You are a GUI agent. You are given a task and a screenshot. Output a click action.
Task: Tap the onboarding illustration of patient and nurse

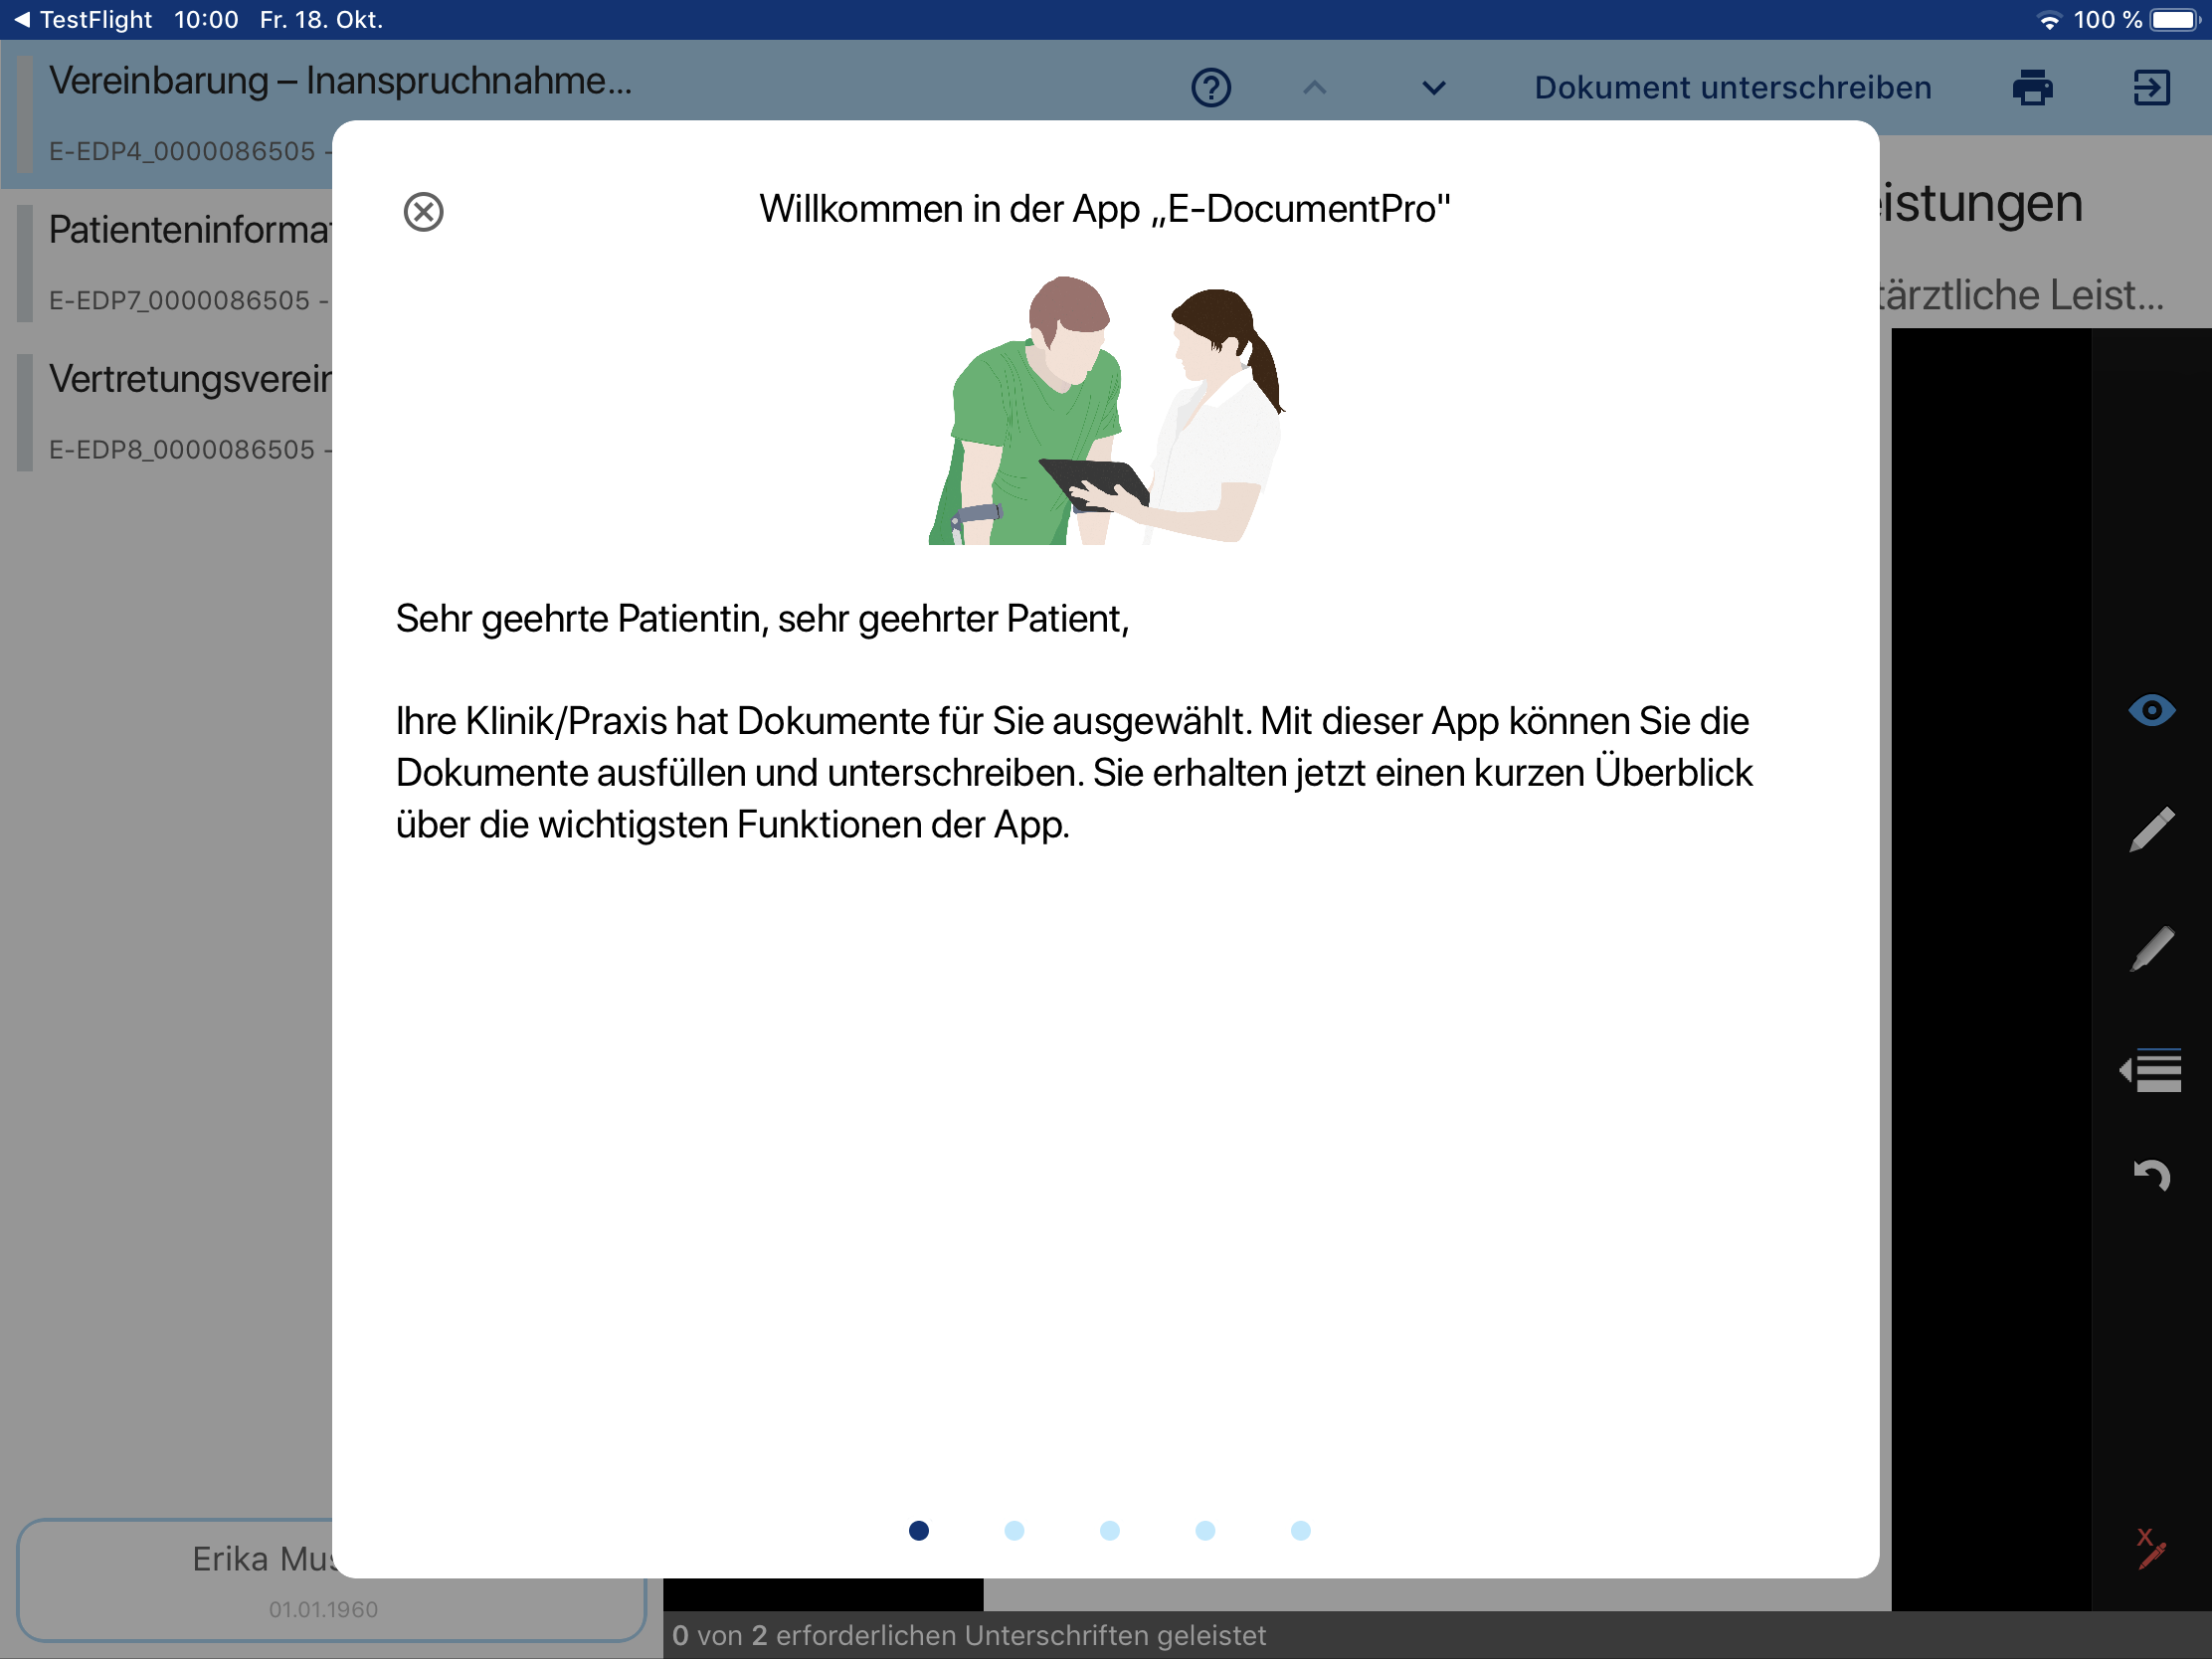click(x=1106, y=410)
